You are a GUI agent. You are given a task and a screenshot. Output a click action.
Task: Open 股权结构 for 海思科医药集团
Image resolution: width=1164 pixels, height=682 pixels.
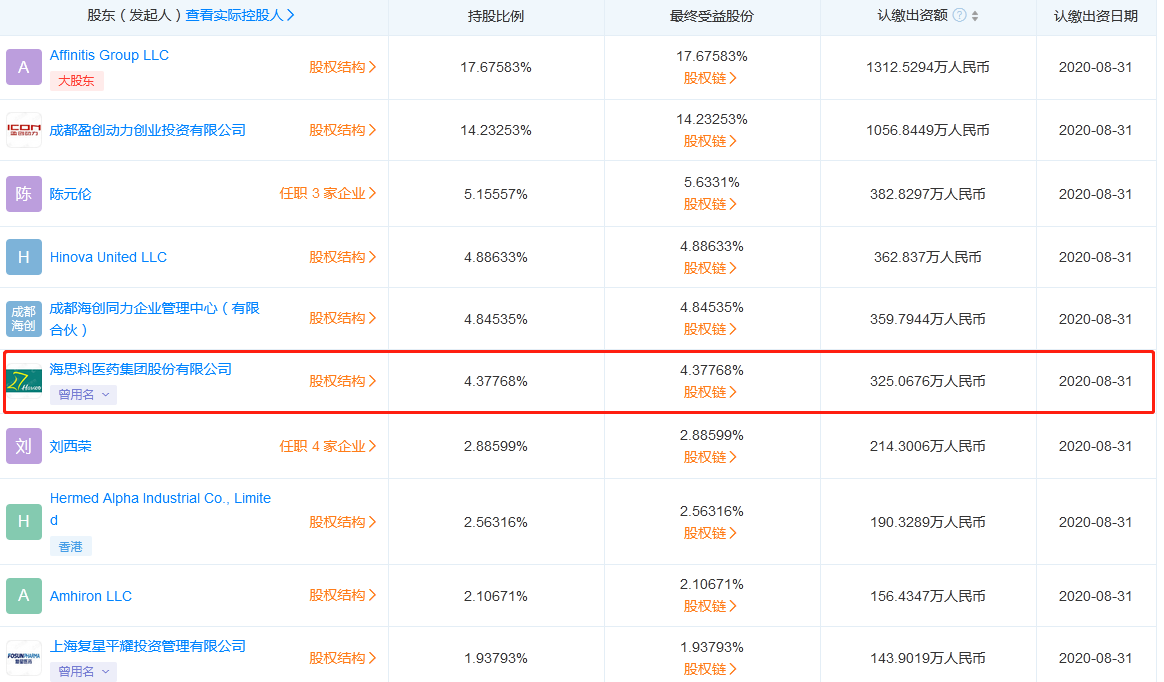point(342,381)
